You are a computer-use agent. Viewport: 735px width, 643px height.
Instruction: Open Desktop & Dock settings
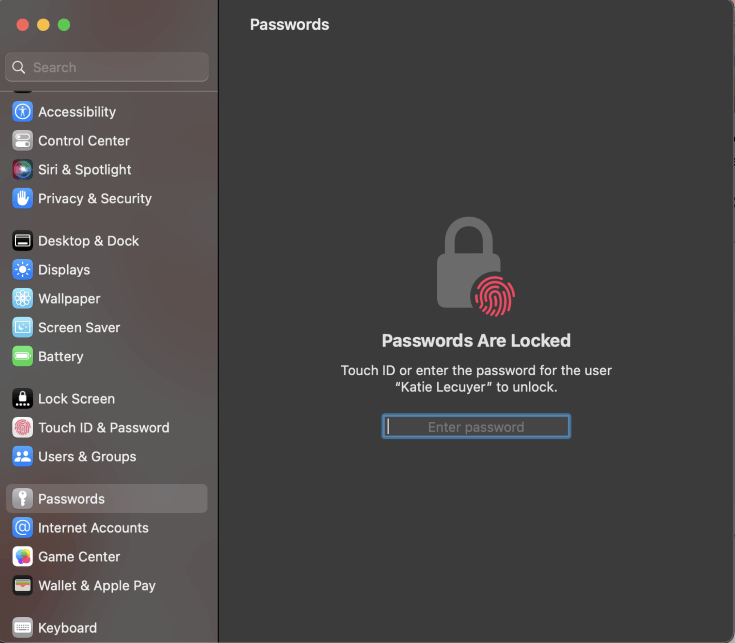pos(88,241)
